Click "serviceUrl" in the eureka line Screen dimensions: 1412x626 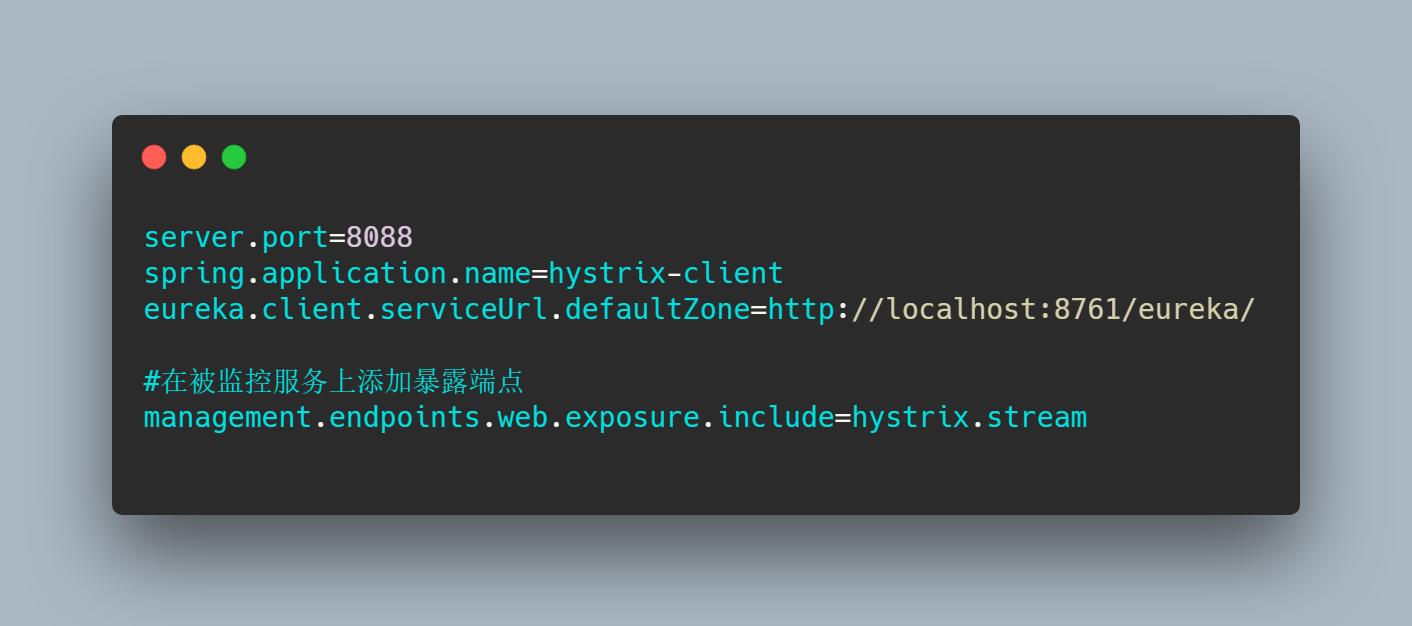464,310
